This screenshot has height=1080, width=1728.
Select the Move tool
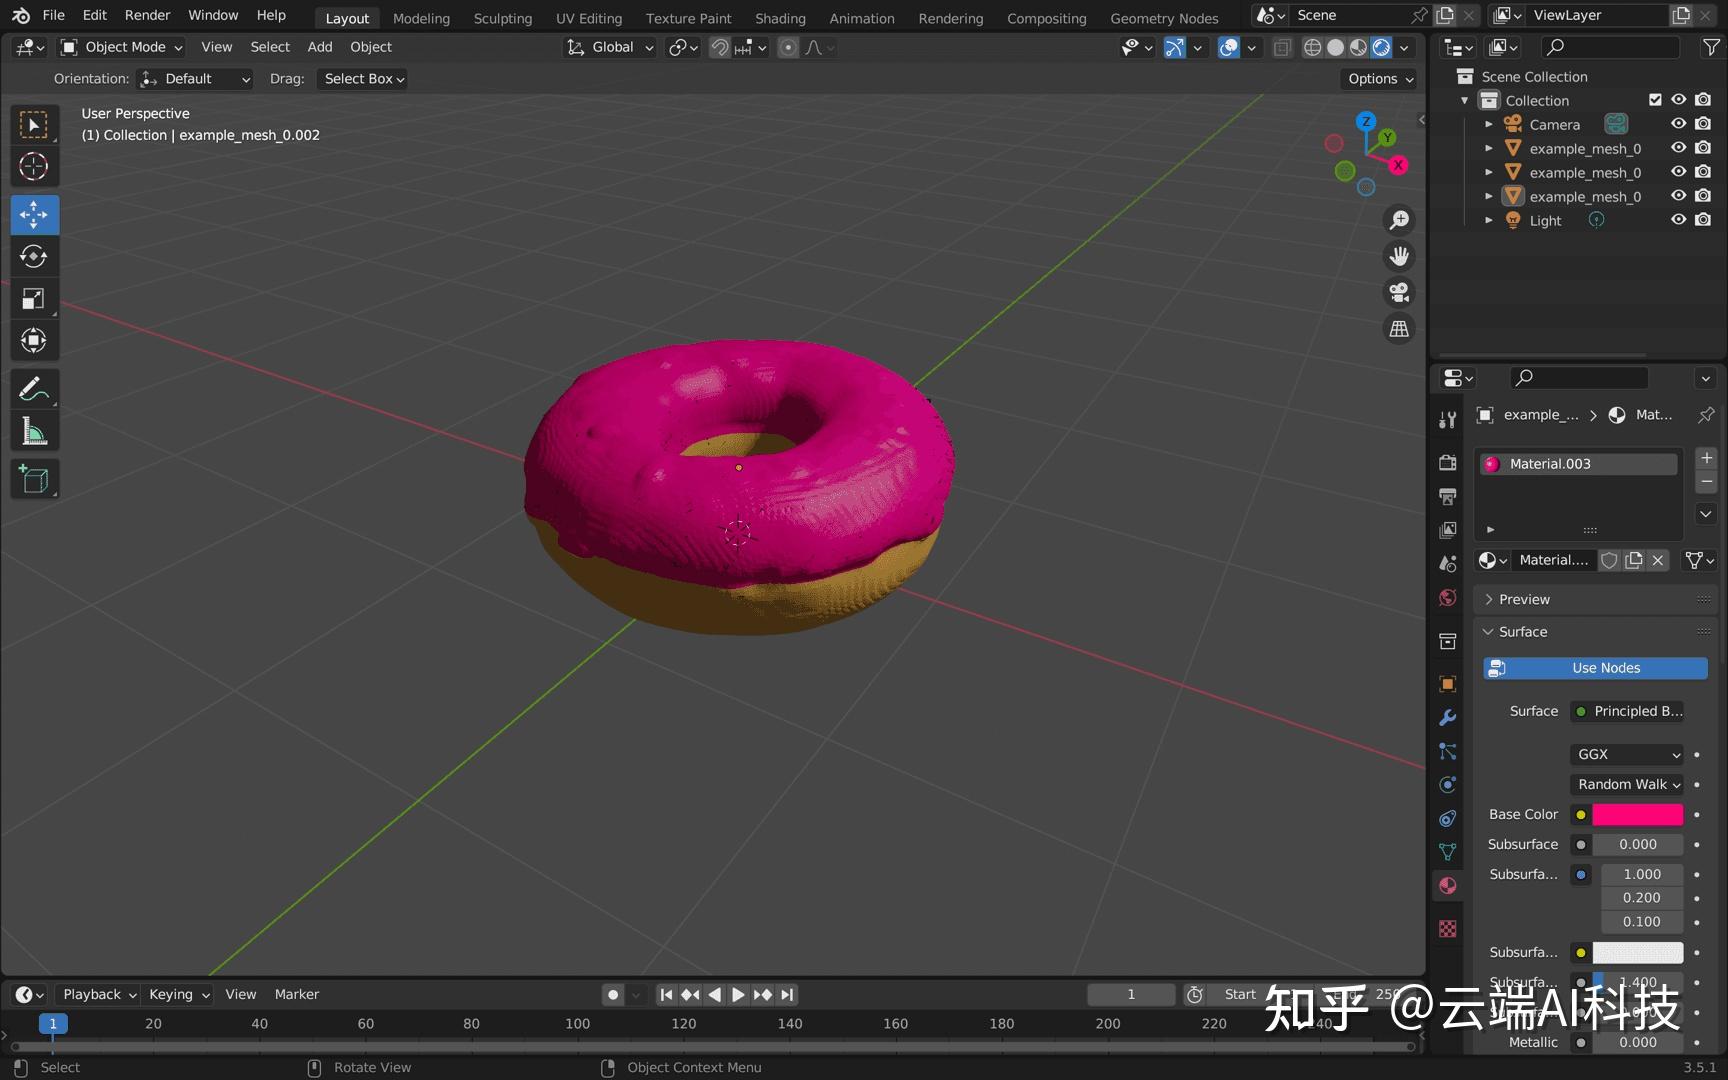pyautogui.click(x=34, y=214)
